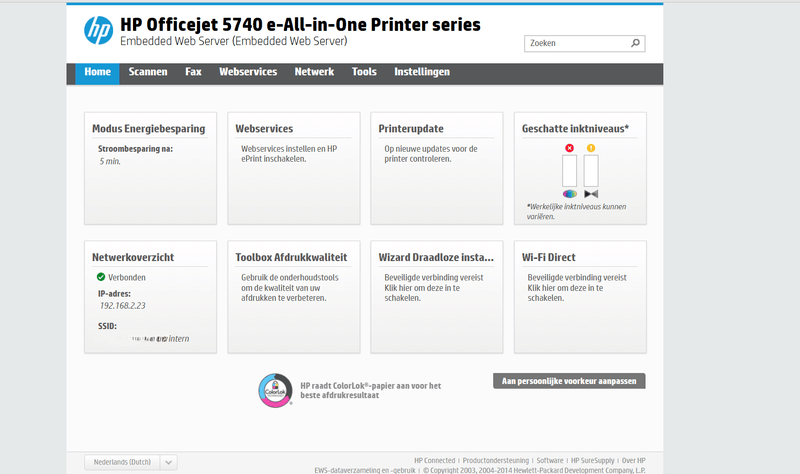800x474 pixels.
Task: Open the Printerupdate card
Action: click(x=437, y=168)
